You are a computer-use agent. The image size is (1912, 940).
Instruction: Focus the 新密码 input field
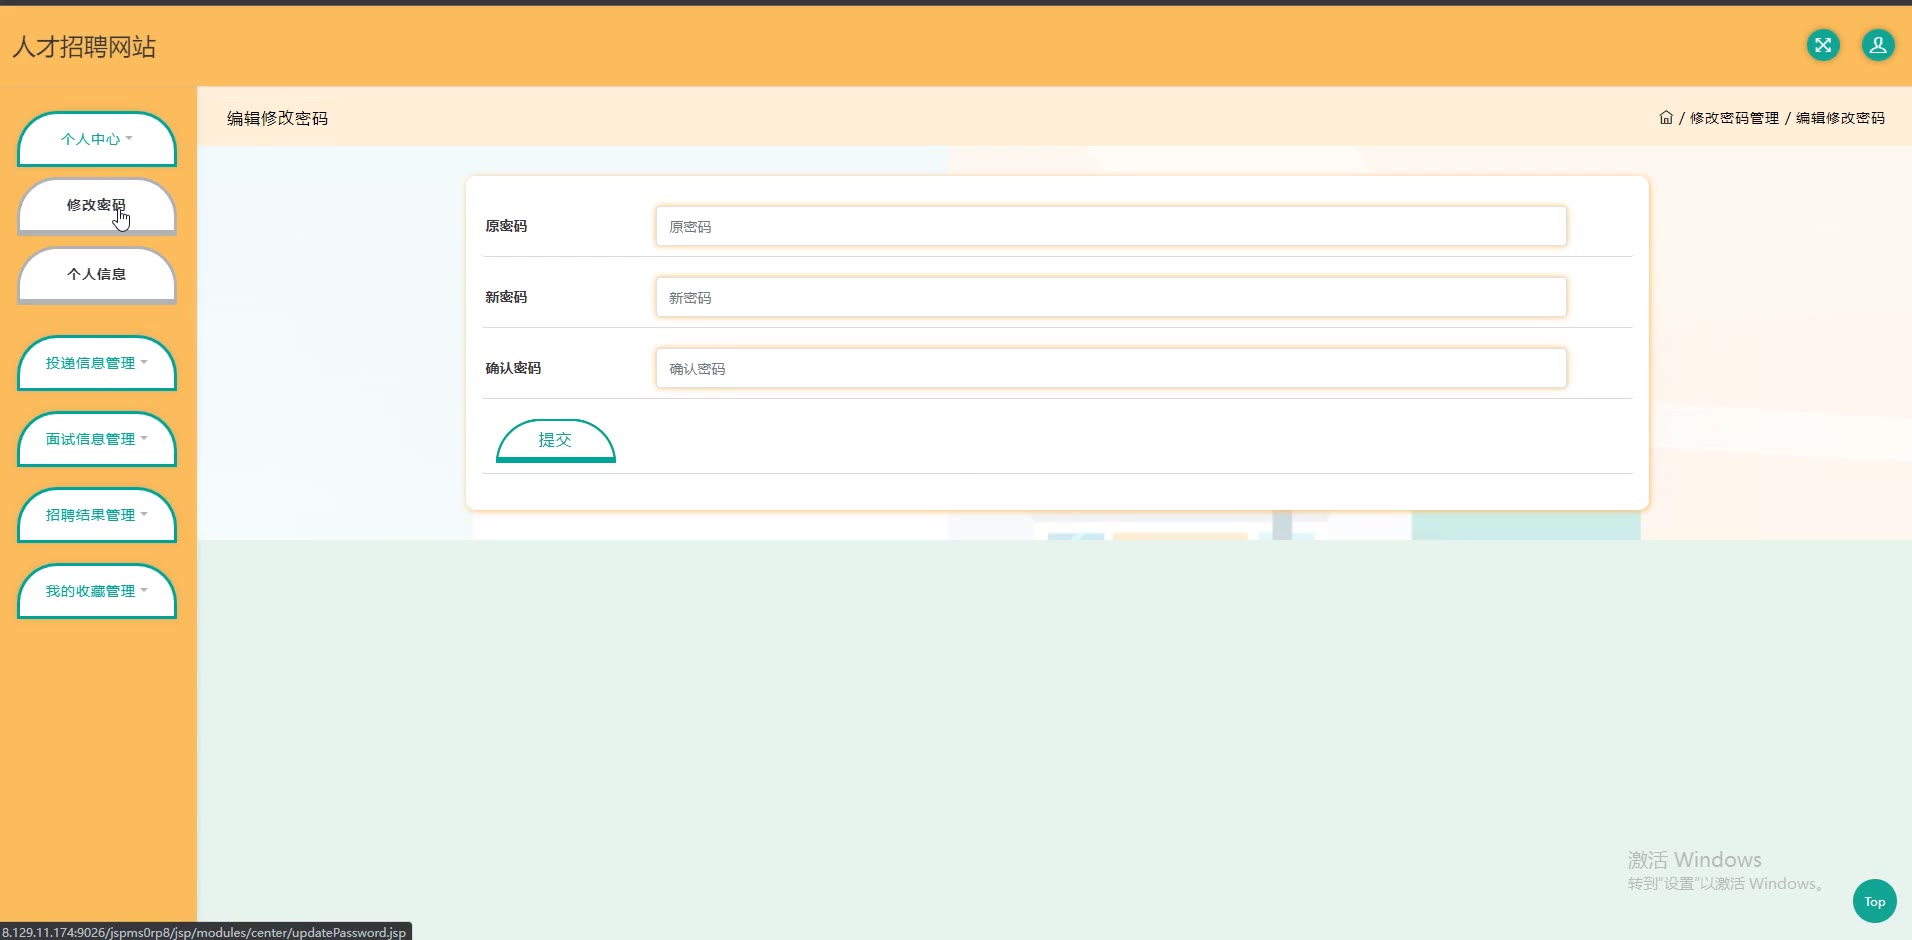click(x=1111, y=297)
